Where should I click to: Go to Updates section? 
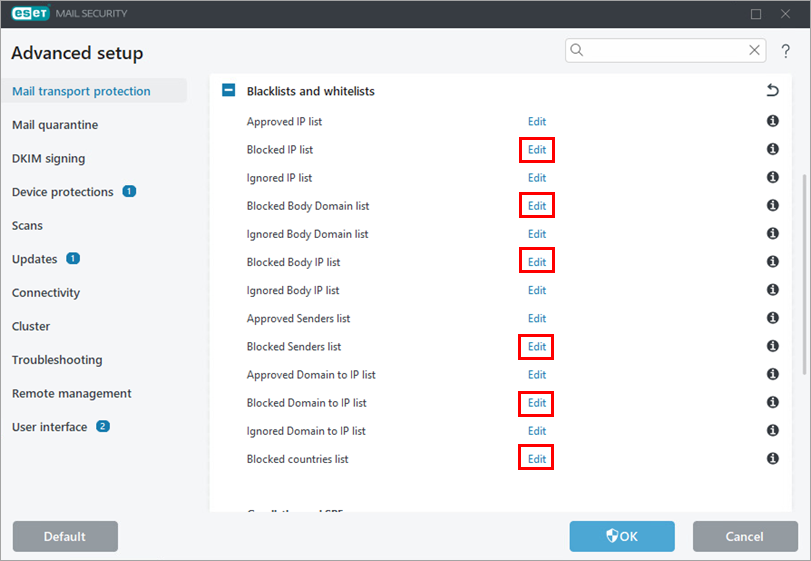coord(35,259)
